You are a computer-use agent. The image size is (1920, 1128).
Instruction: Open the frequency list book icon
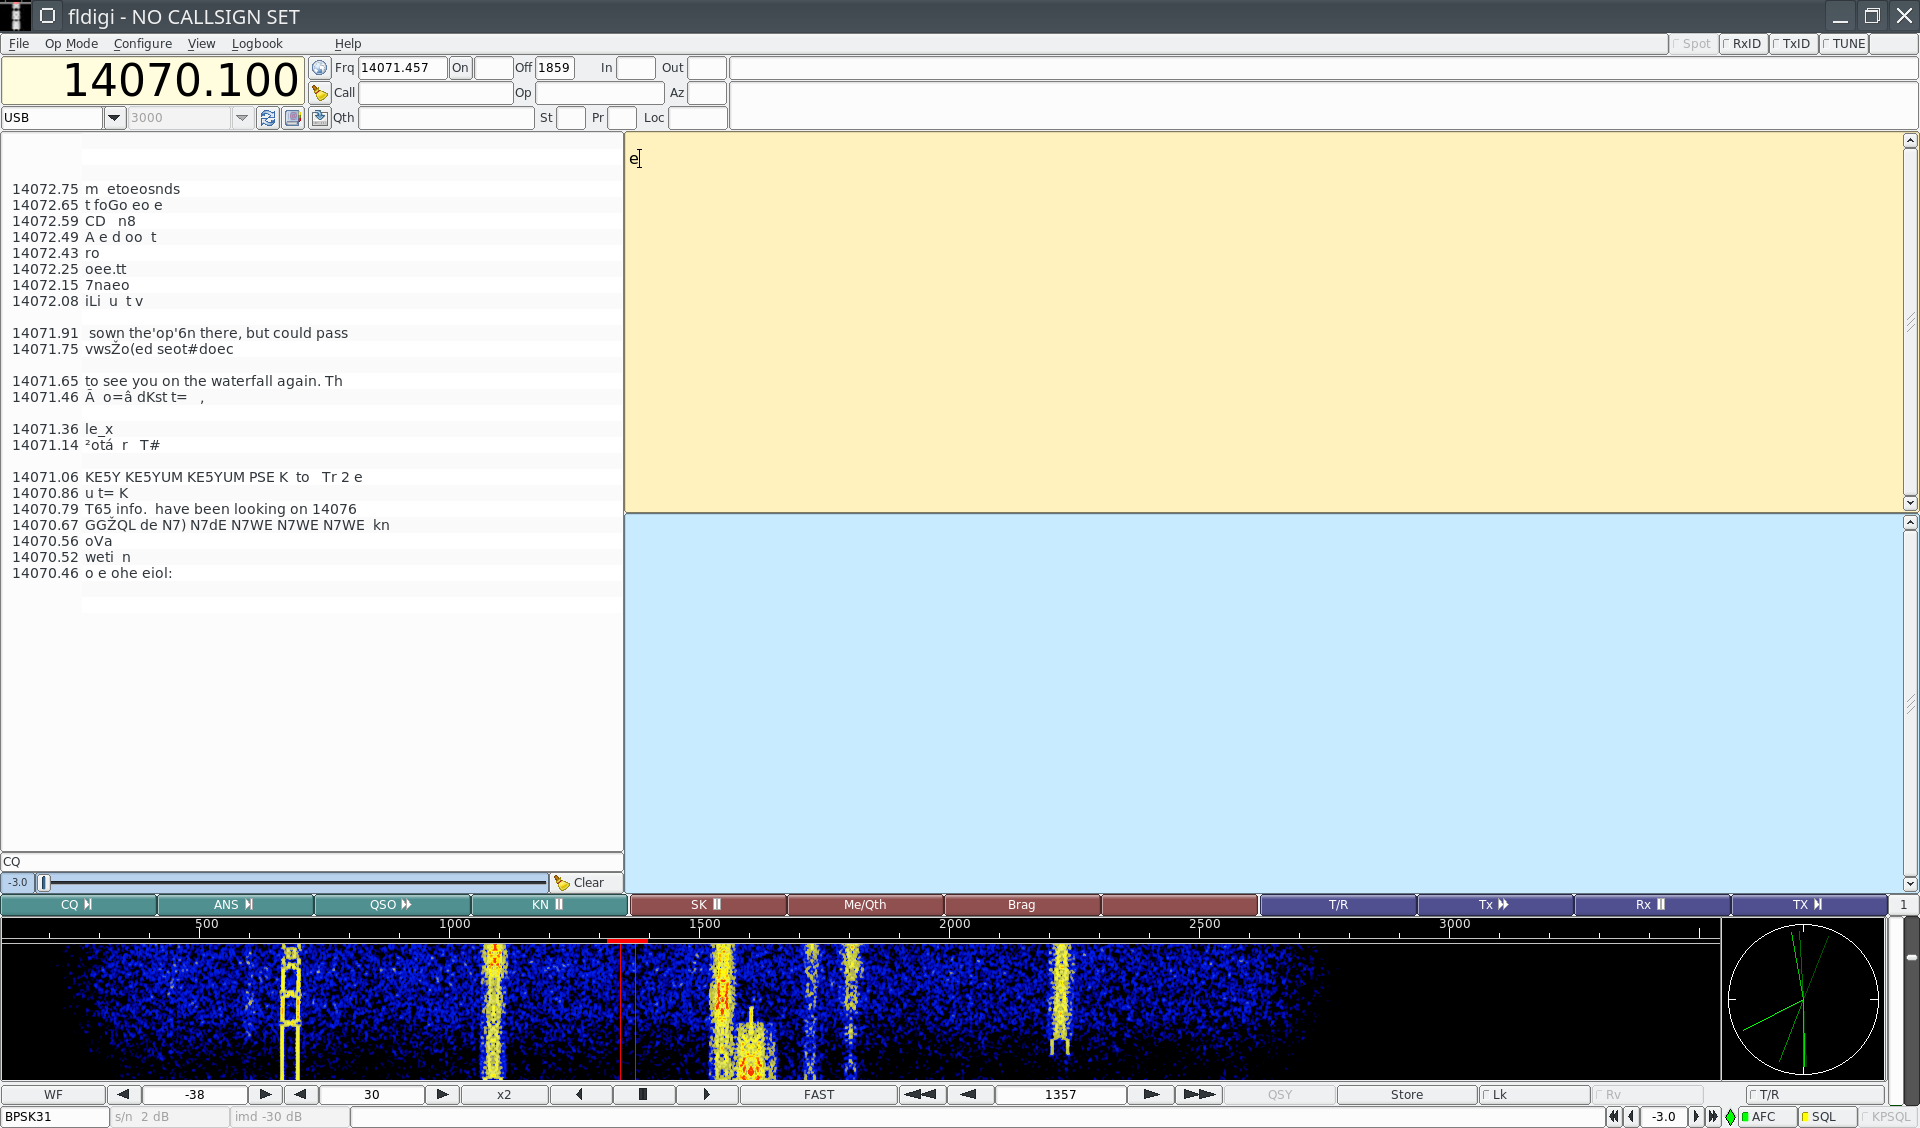pos(293,118)
